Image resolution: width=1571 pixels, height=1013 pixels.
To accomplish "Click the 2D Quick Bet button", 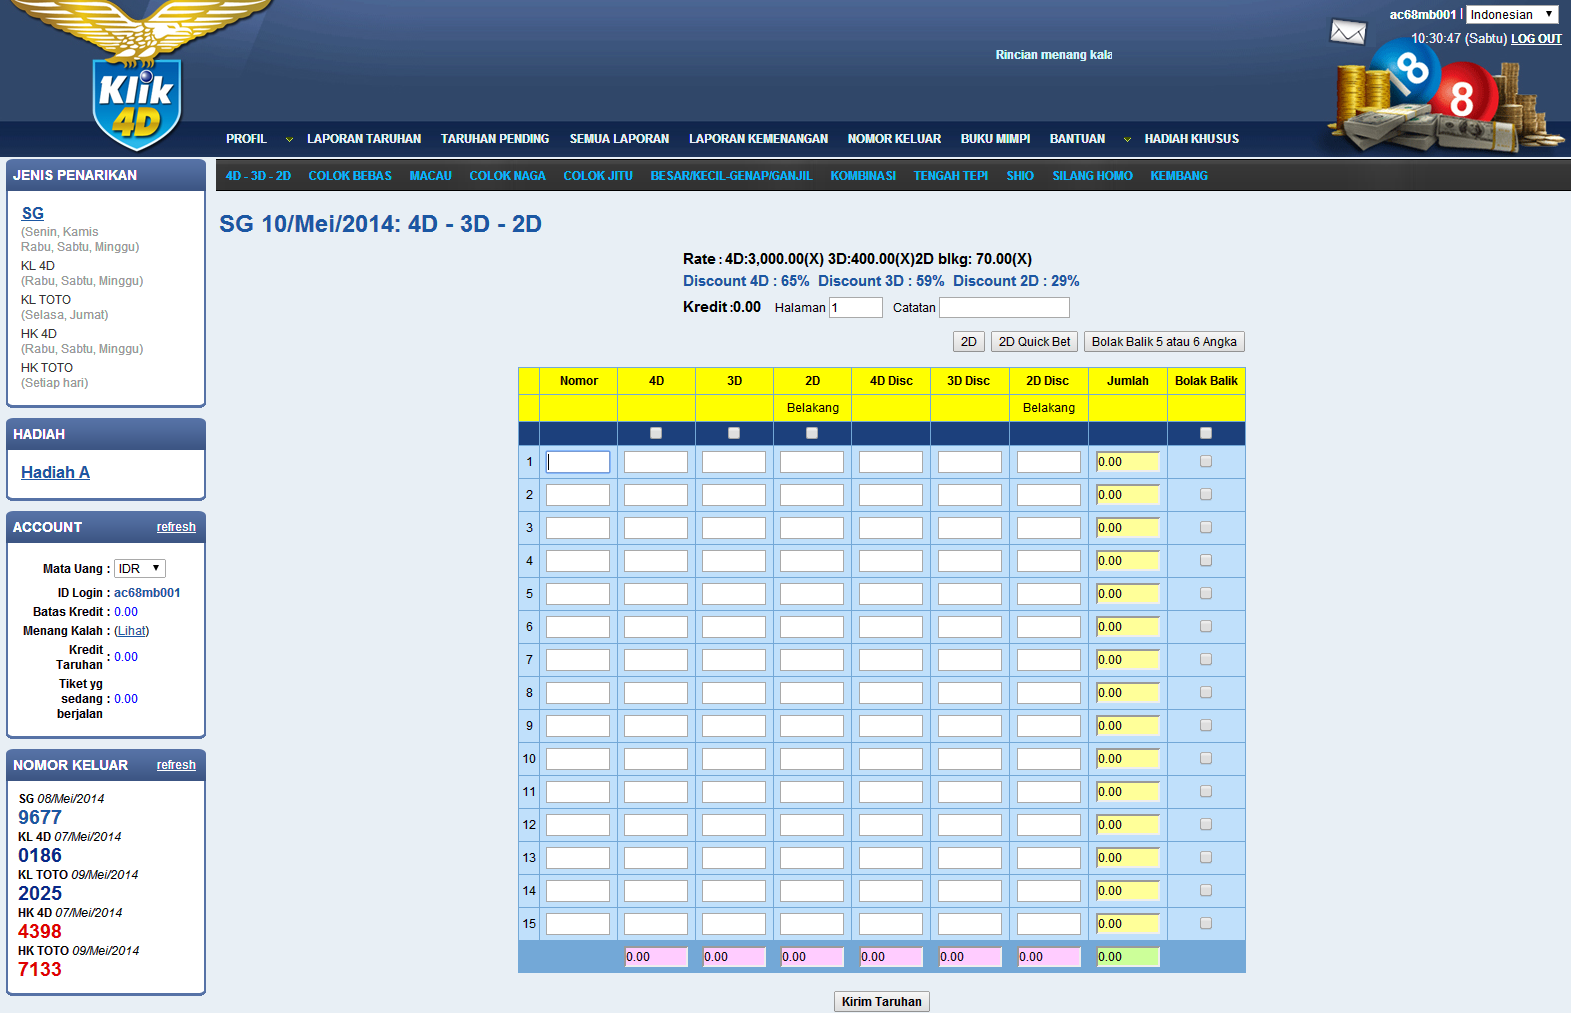I will pyautogui.click(x=1034, y=342).
